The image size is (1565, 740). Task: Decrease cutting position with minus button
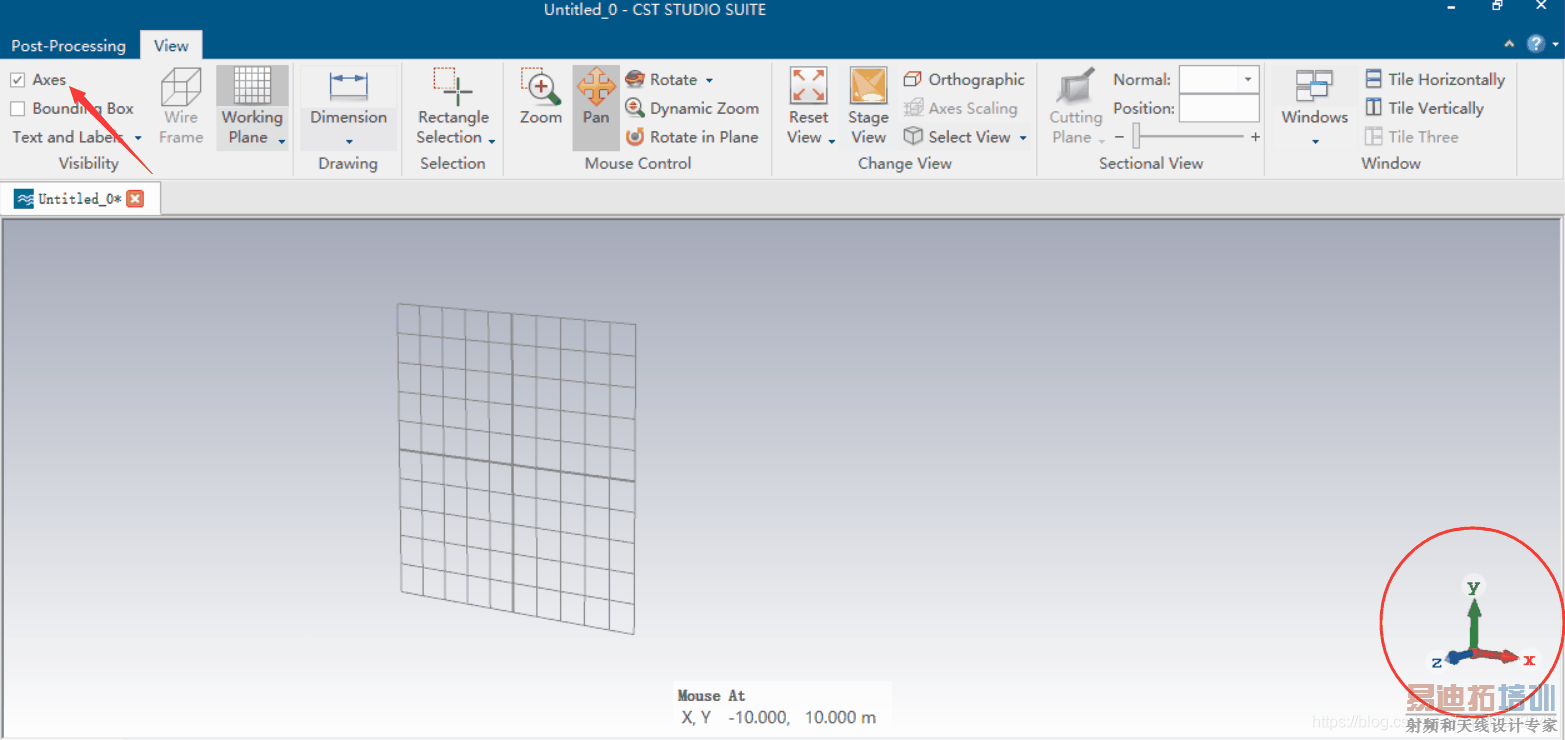[1119, 137]
